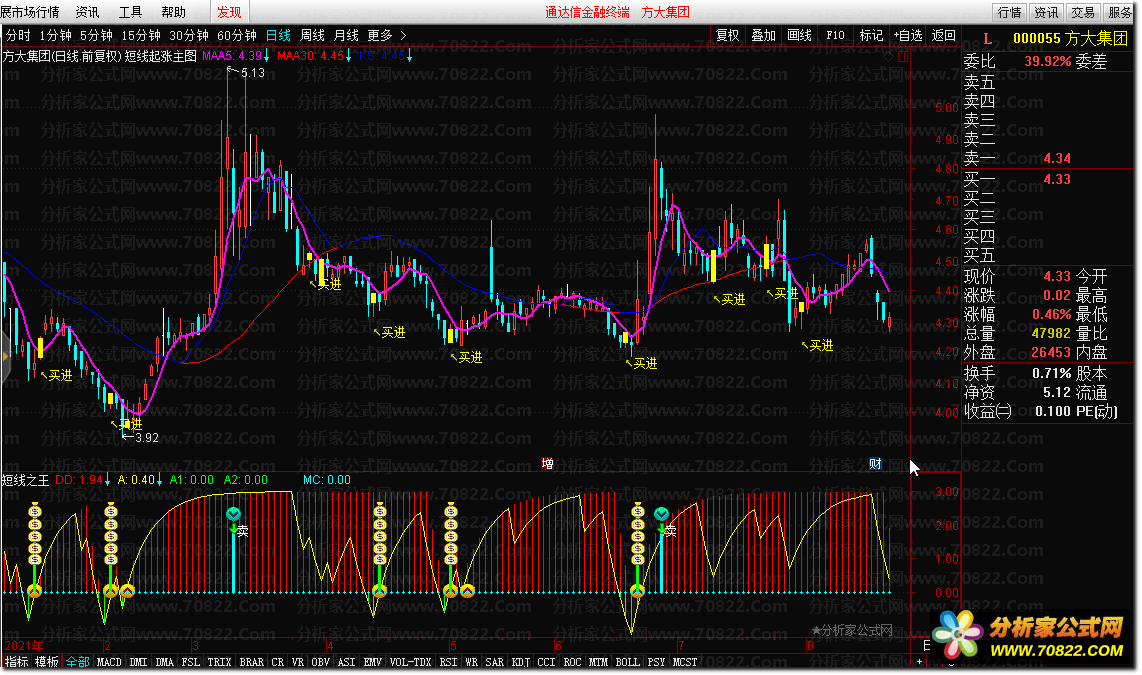Open the 更多 period dropdown
The height and width of the screenshot is (675, 1142).
click(x=379, y=35)
